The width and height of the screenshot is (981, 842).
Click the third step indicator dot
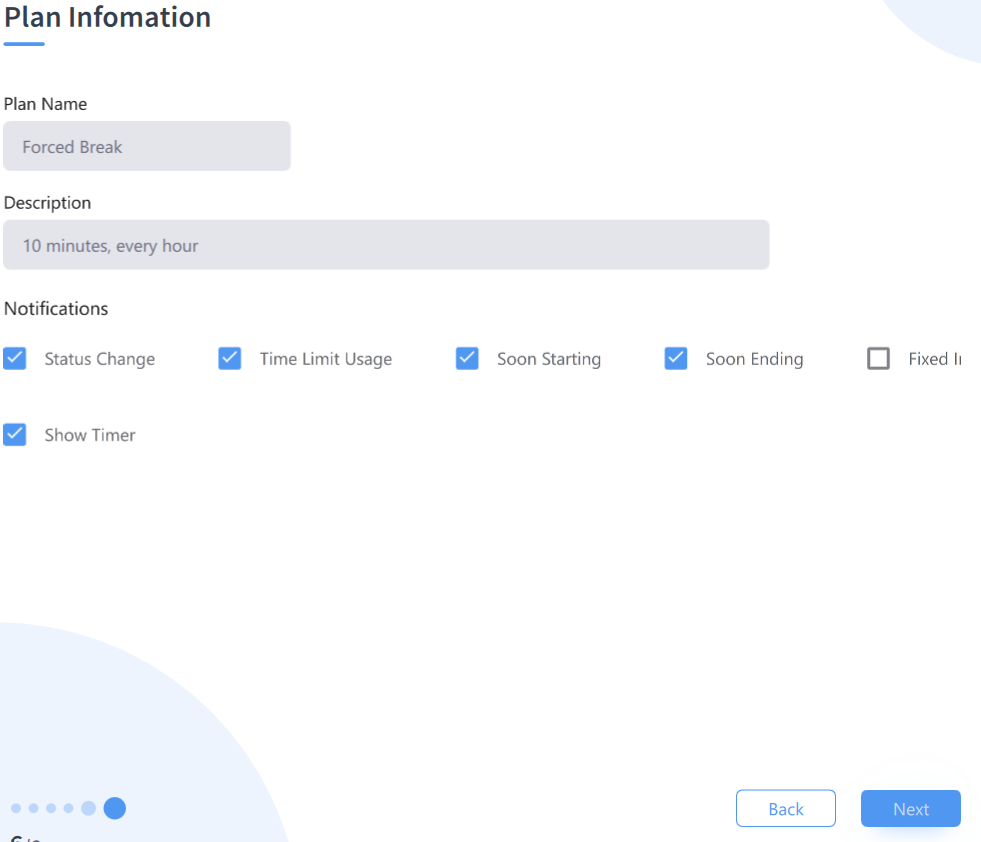point(51,808)
